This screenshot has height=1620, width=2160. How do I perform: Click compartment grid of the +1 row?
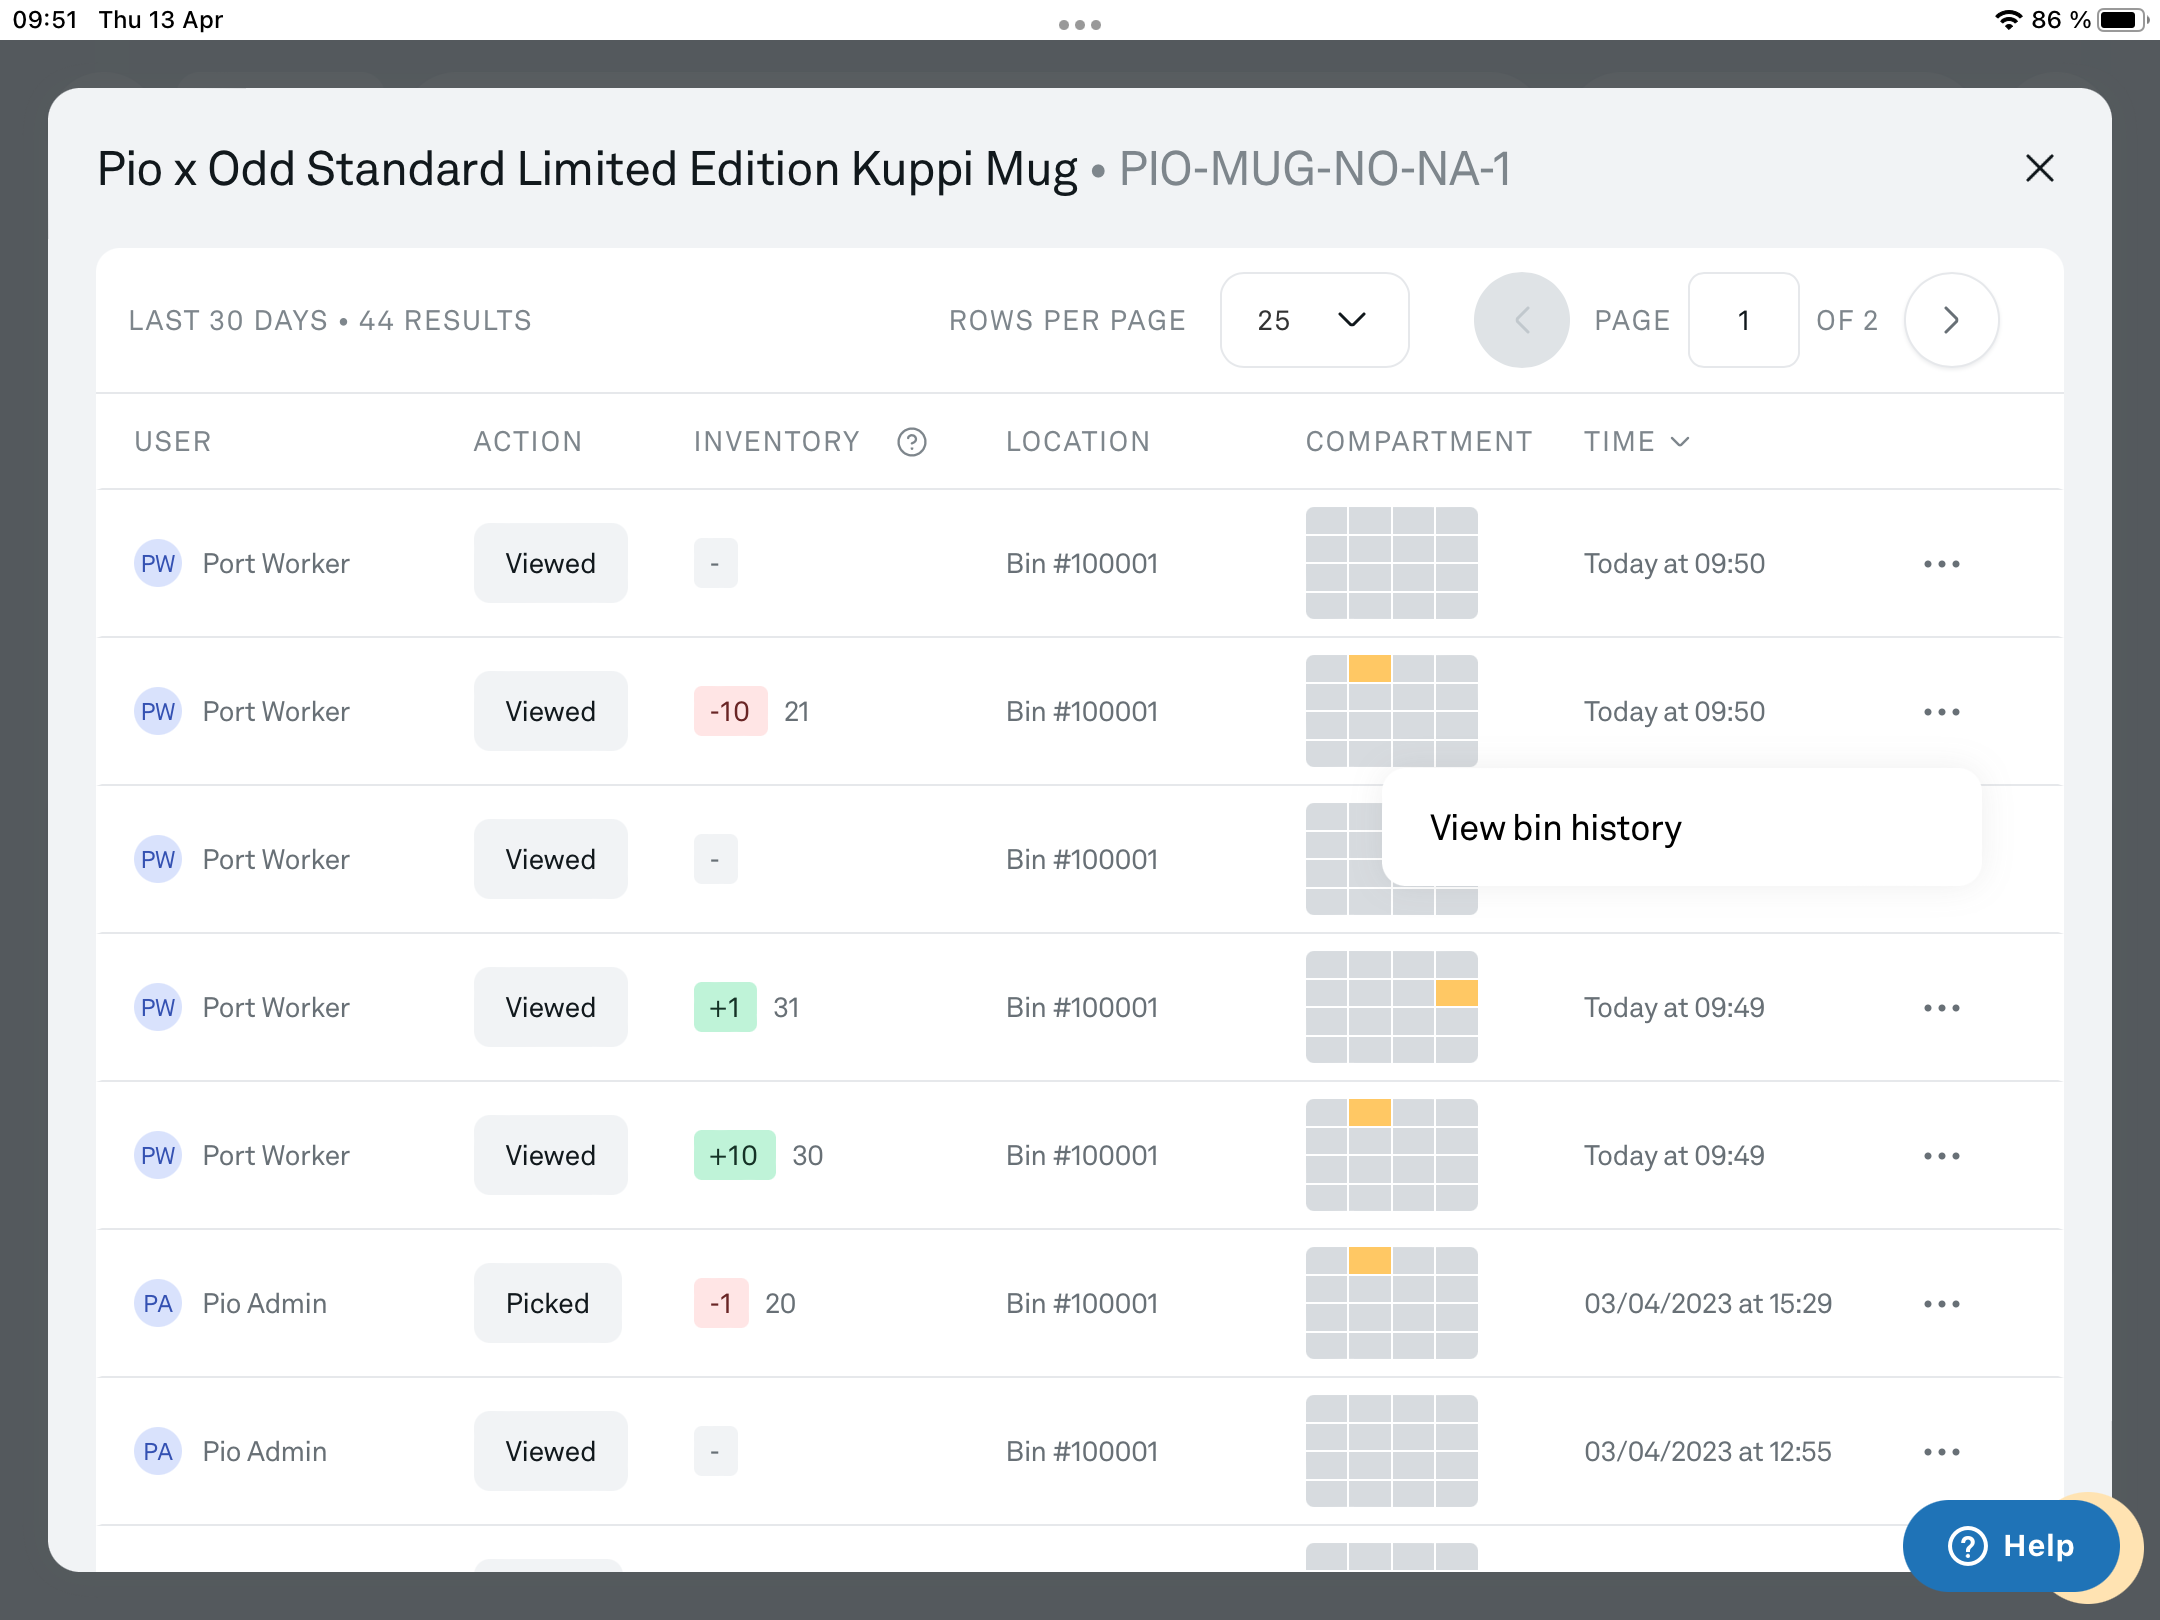1391,1007
